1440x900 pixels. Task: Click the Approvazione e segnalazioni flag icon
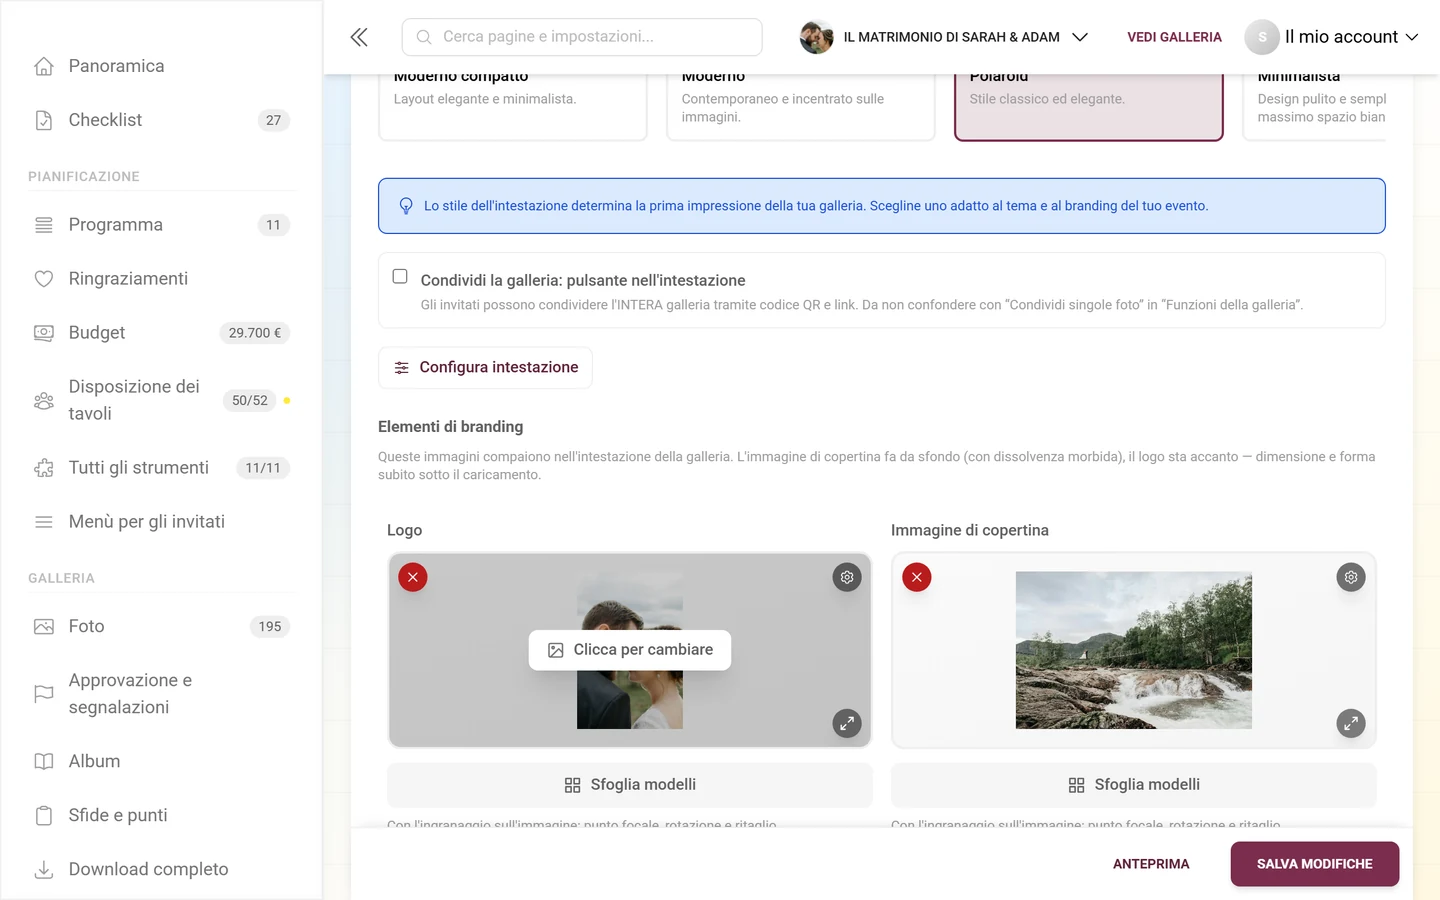44,694
